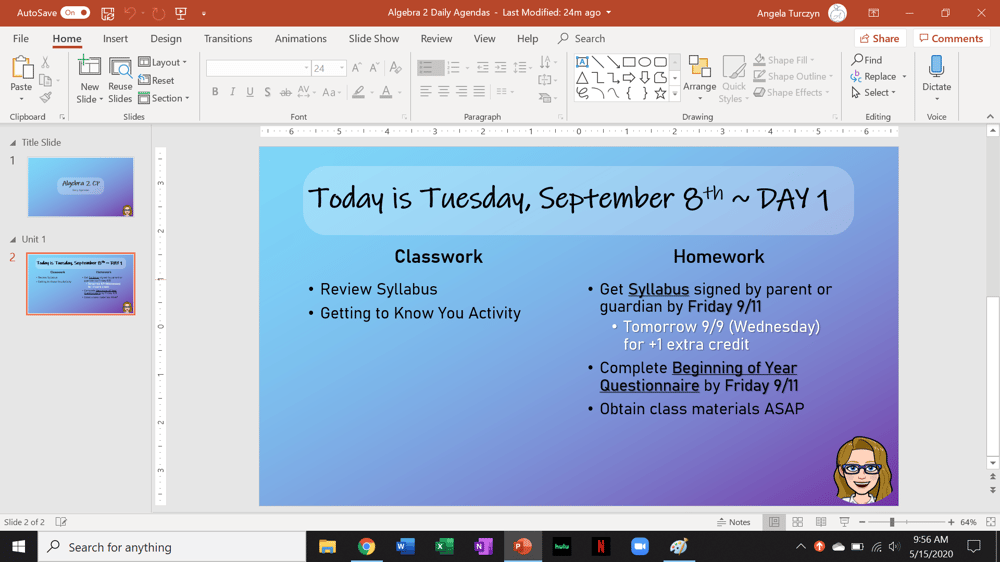Click the Arrange button
1000x562 pixels.
tap(700, 79)
